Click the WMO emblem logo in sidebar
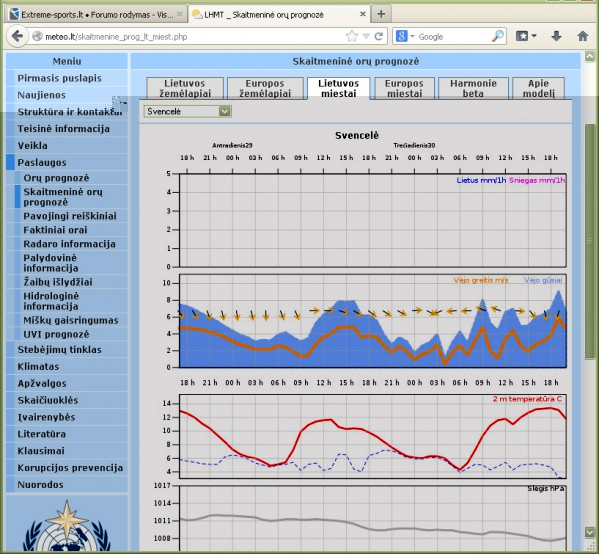Image resolution: width=599 pixels, height=554 pixels. 67,526
